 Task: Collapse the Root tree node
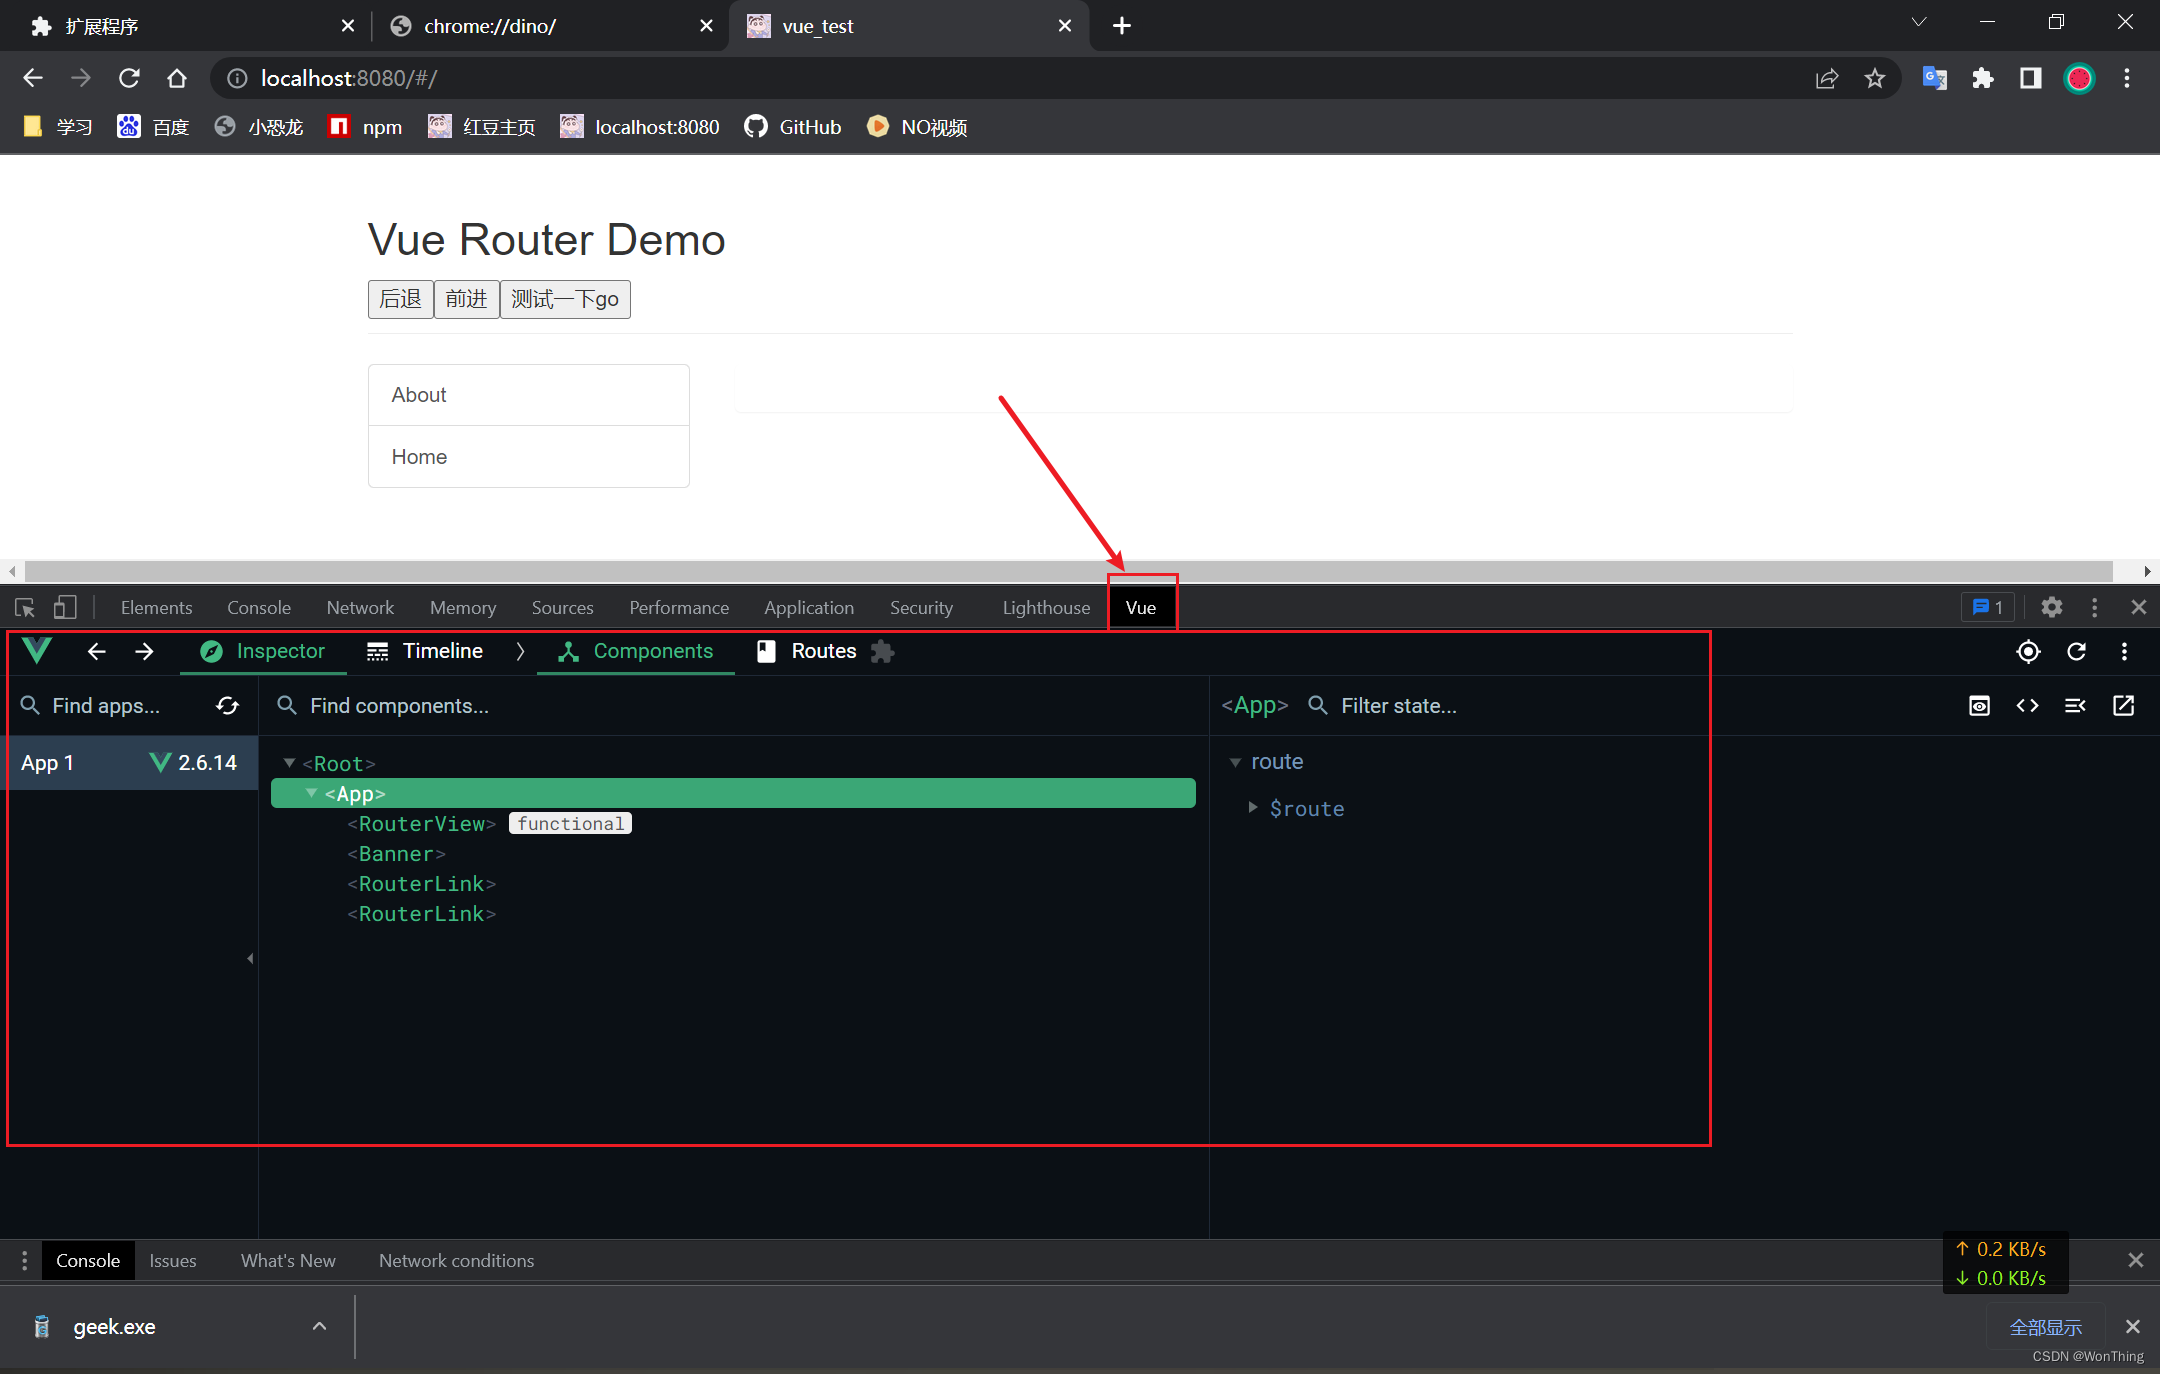(x=289, y=763)
